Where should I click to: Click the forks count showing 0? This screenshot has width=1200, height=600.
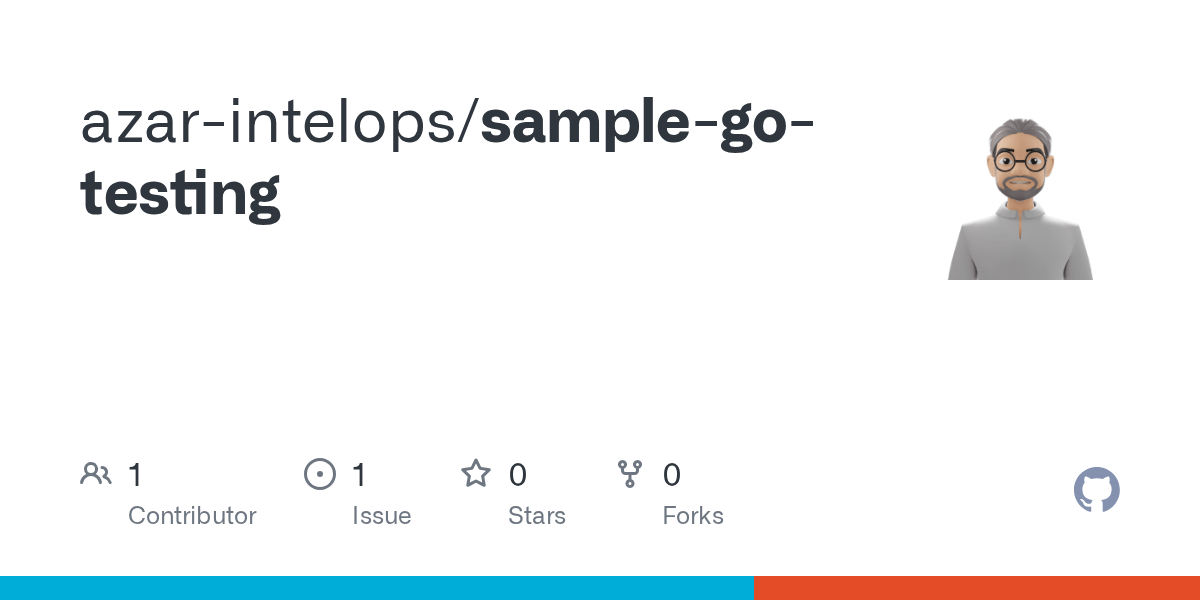(x=672, y=475)
